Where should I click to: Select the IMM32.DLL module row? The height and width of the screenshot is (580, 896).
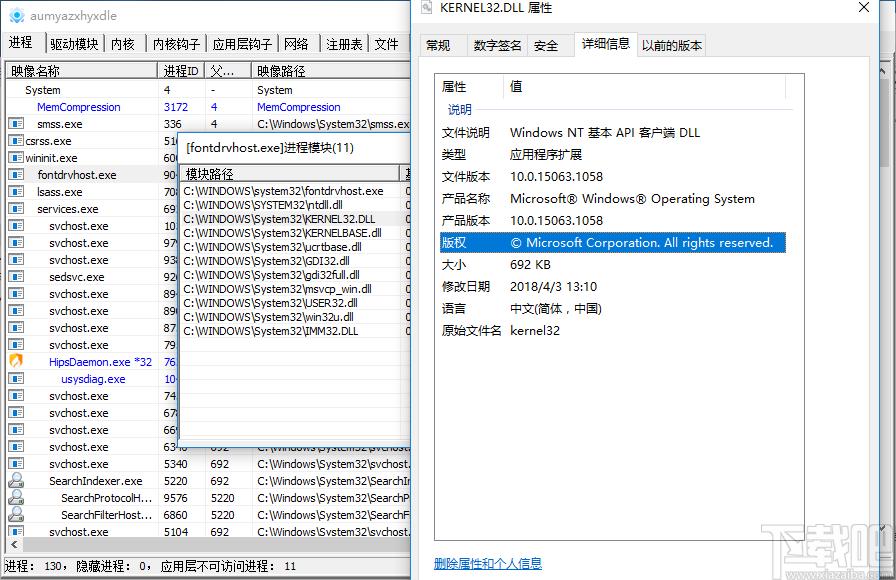point(295,331)
